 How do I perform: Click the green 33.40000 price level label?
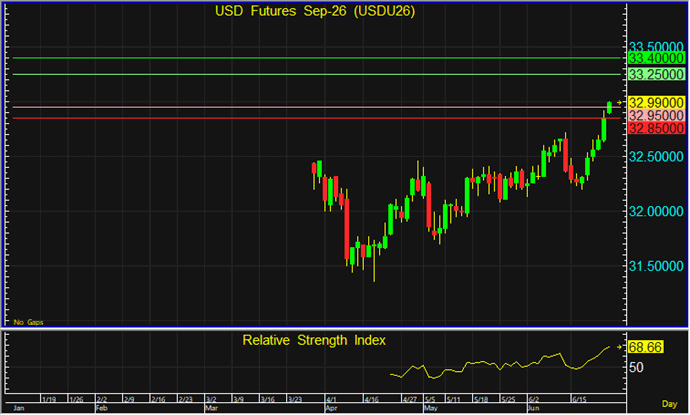[x=656, y=58]
